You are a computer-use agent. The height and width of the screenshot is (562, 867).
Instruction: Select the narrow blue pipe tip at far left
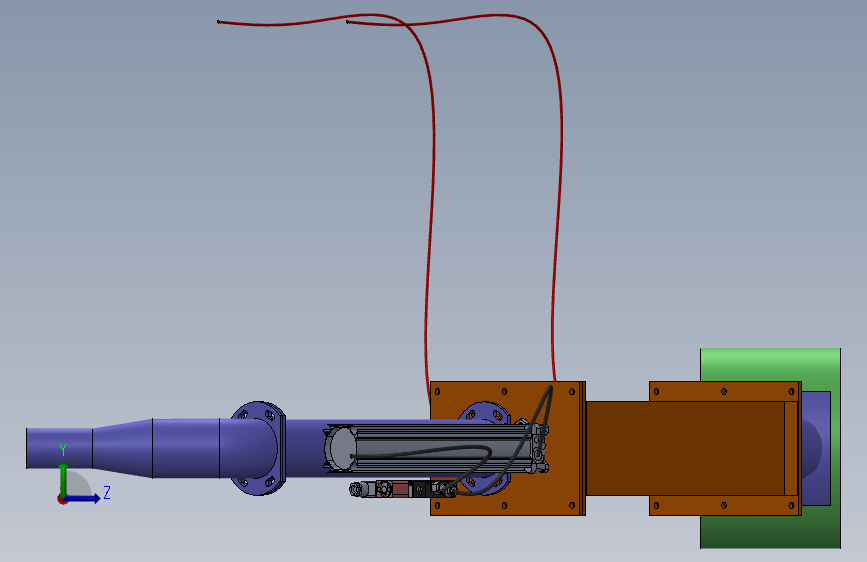(x=59, y=448)
